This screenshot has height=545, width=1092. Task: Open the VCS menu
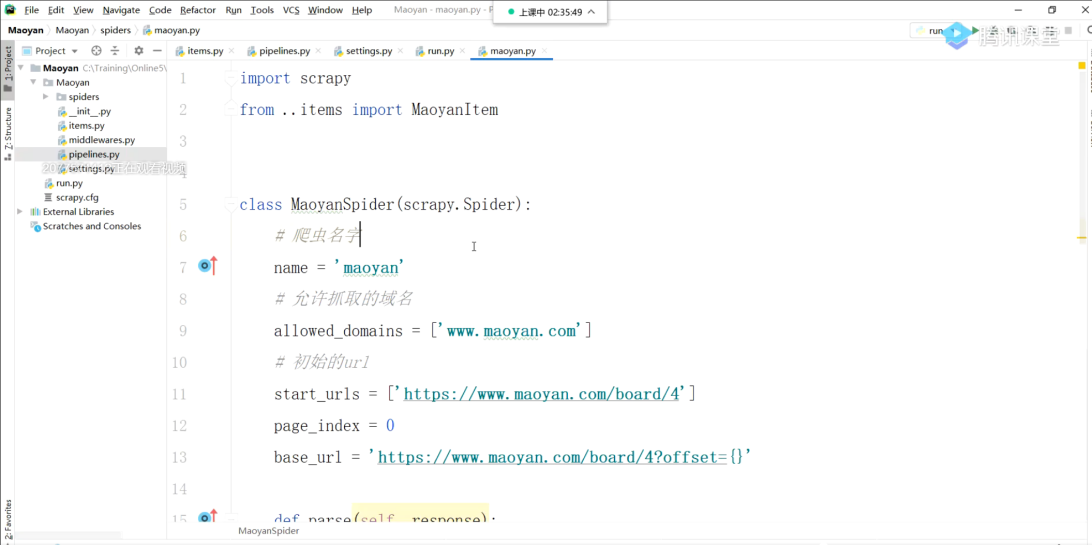291,10
